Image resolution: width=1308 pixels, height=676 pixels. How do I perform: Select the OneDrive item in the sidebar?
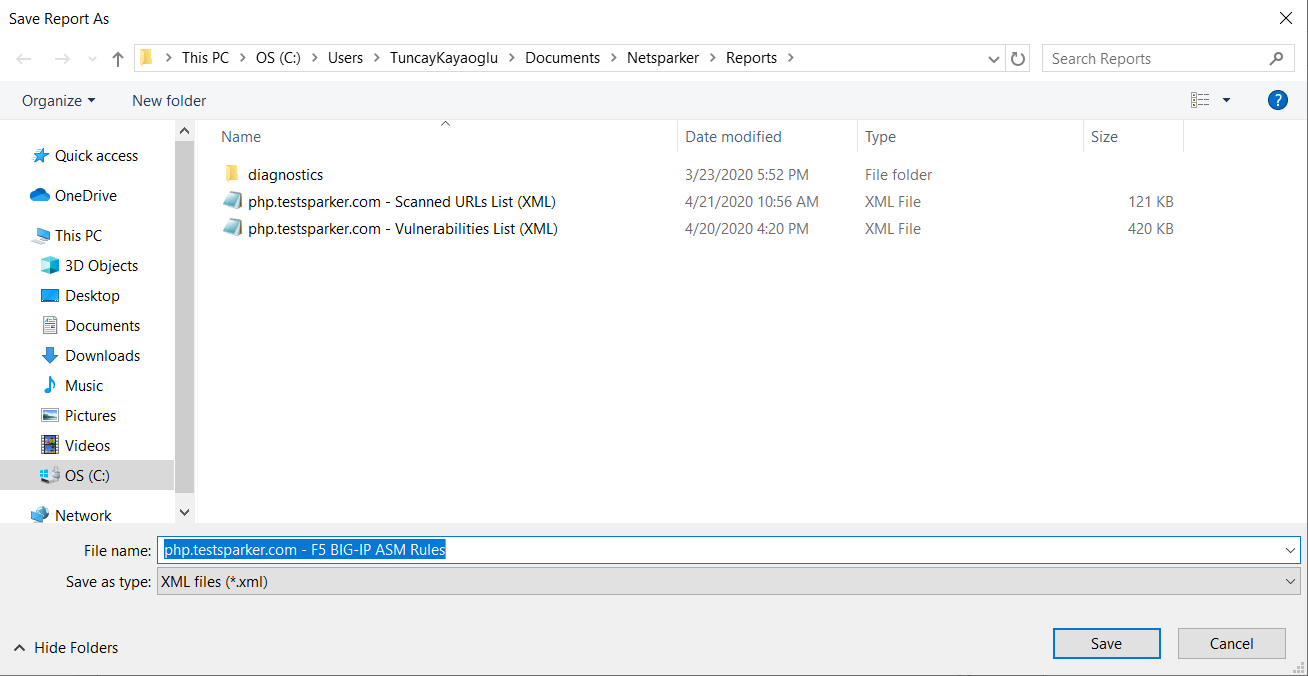tap(86, 195)
